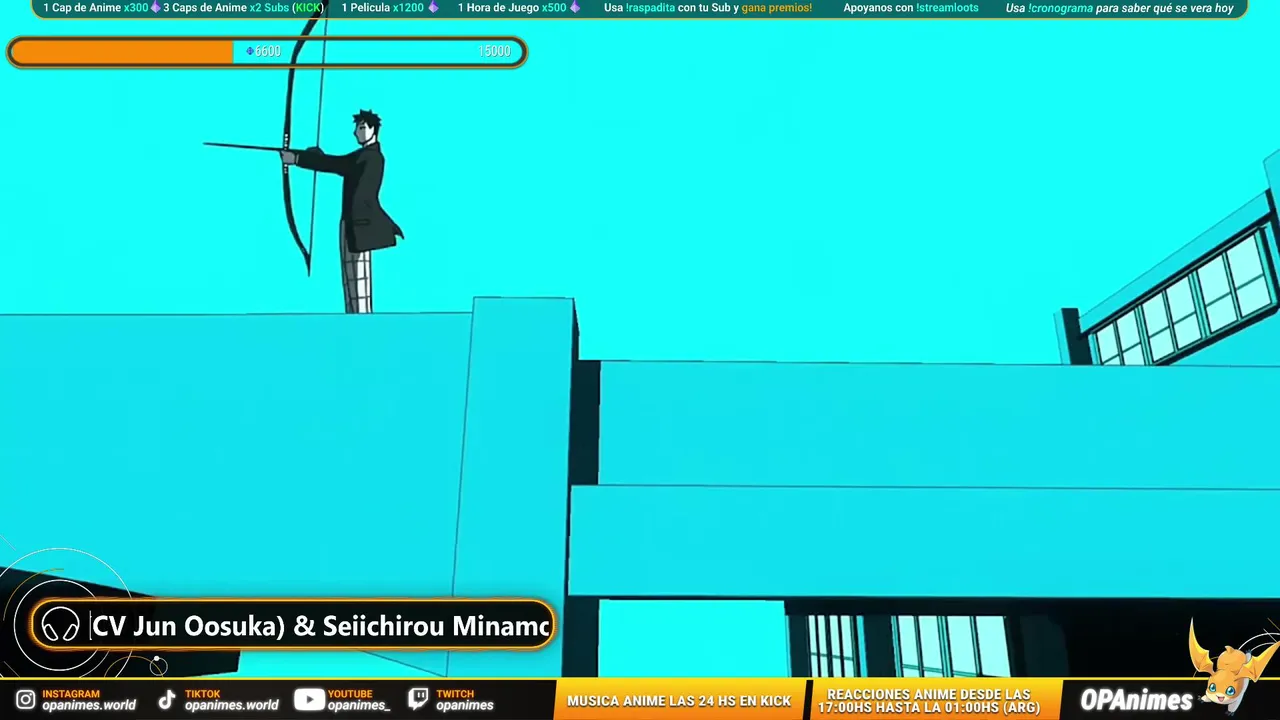Click the green KICK label in the ticker
Screen dimensions: 1280x720
point(308,8)
